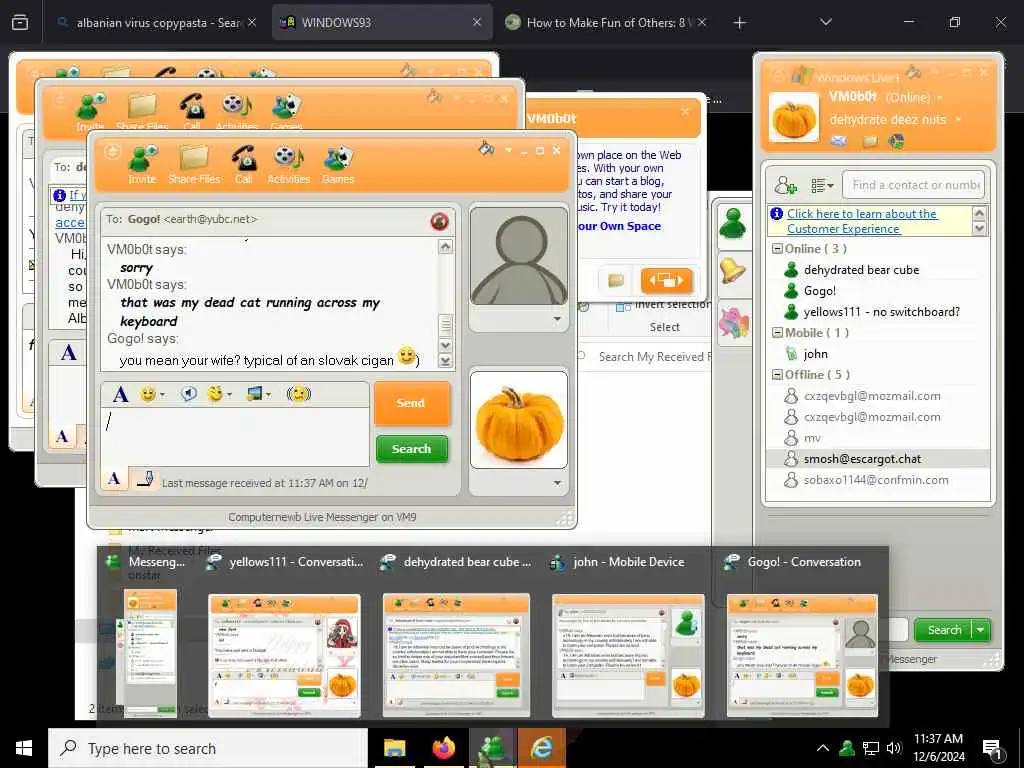Open Firefox from the Windows taskbar

point(443,748)
